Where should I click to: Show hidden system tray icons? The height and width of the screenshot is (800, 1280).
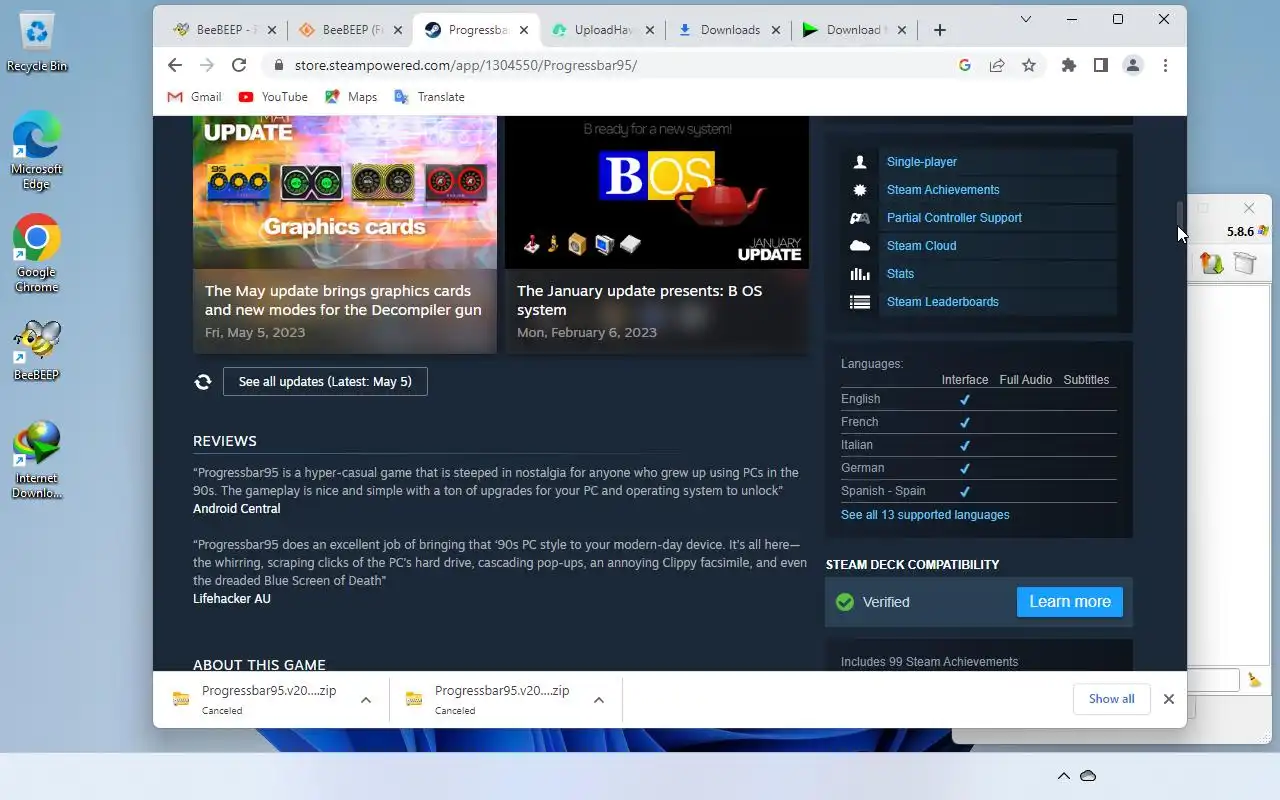point(1063,776)
